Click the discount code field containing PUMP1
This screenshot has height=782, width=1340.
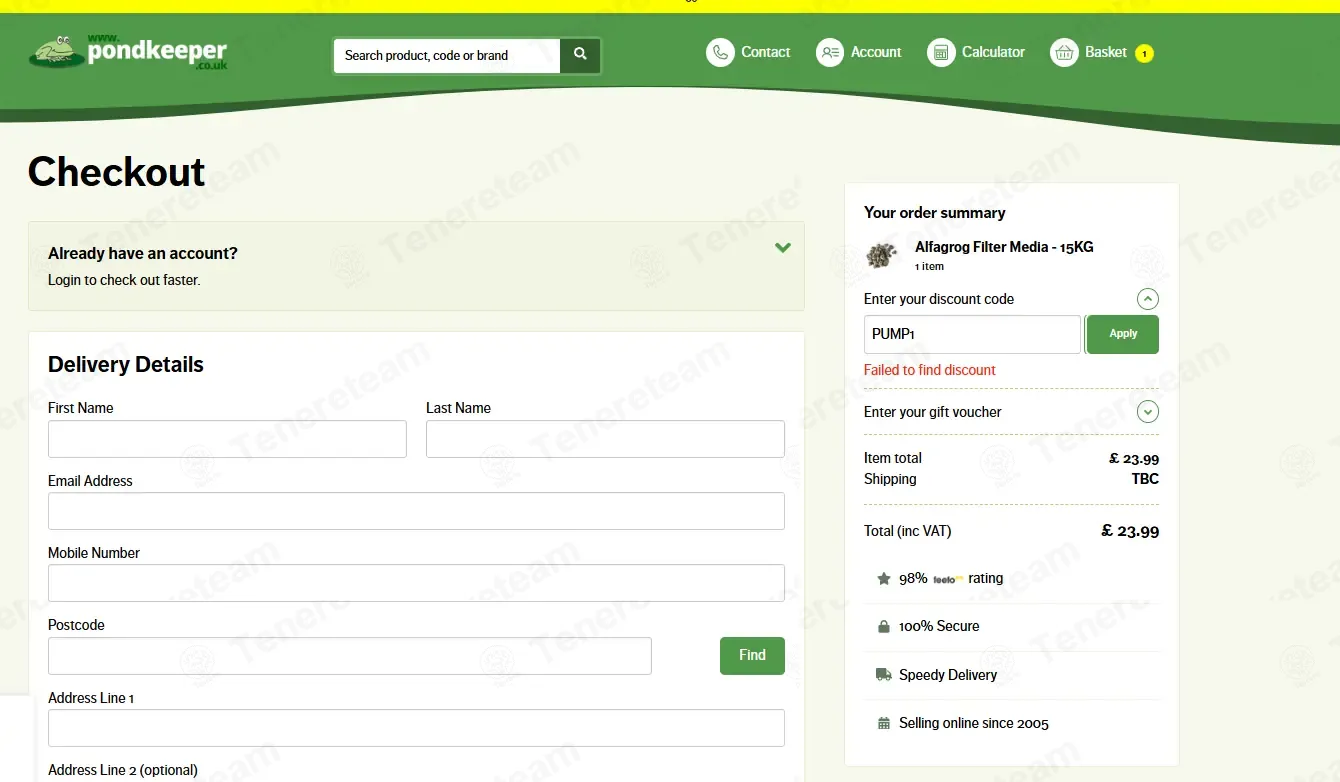coord(972,334)
